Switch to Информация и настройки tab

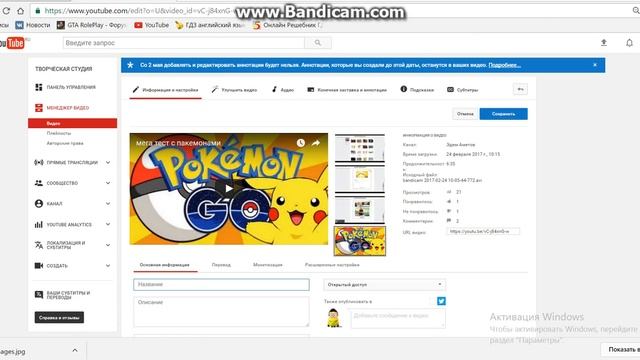tap(165, 90)
